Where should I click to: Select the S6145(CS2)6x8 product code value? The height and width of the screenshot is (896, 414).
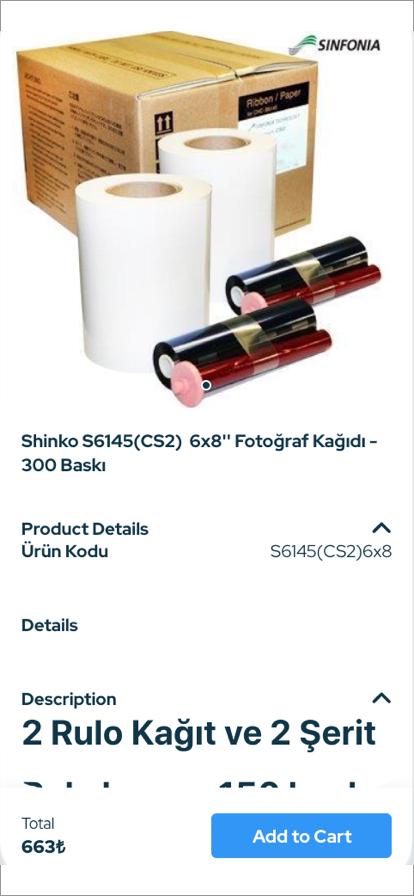click(331, 551)
